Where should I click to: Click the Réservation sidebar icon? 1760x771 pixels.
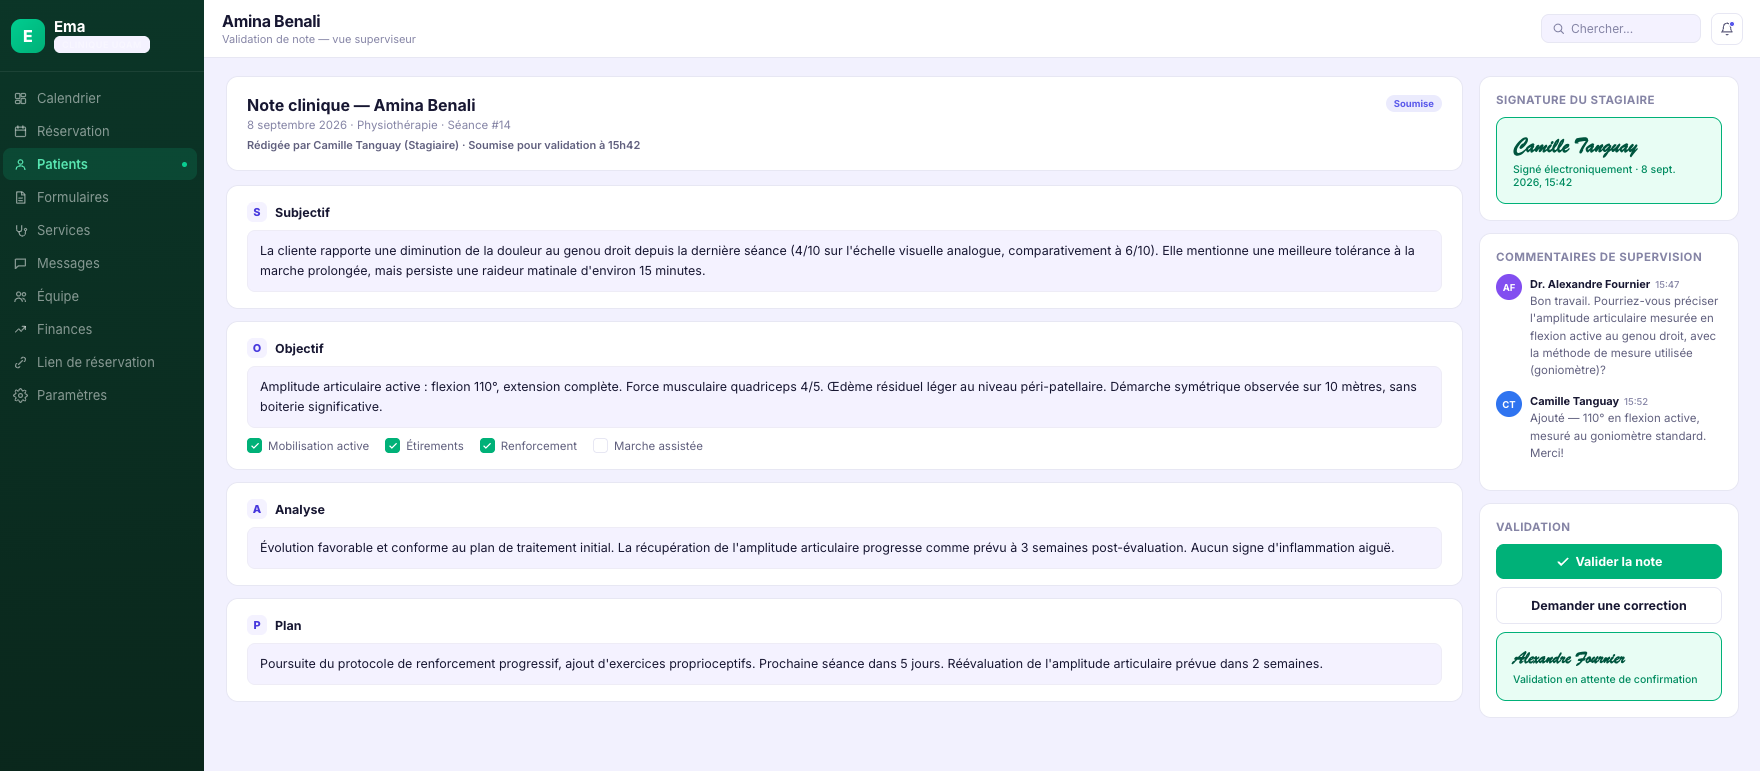point(20,131)
